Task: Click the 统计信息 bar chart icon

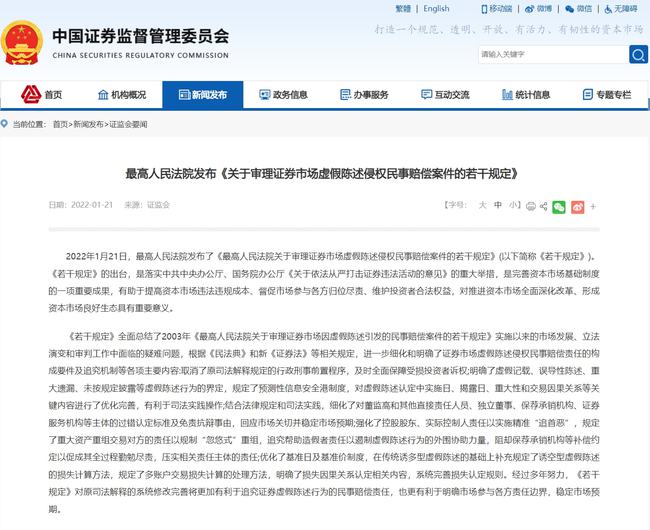Action: pyautogui.click(x=507, y=95)
